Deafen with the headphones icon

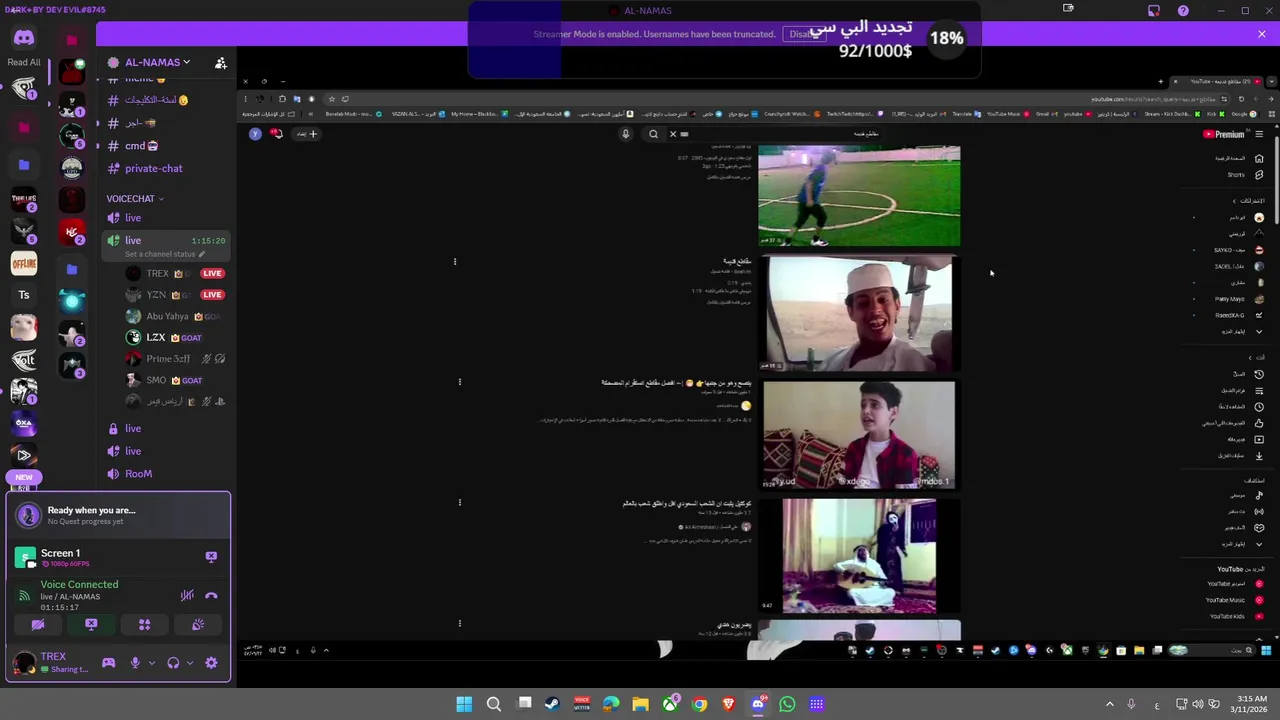(173, 662)
